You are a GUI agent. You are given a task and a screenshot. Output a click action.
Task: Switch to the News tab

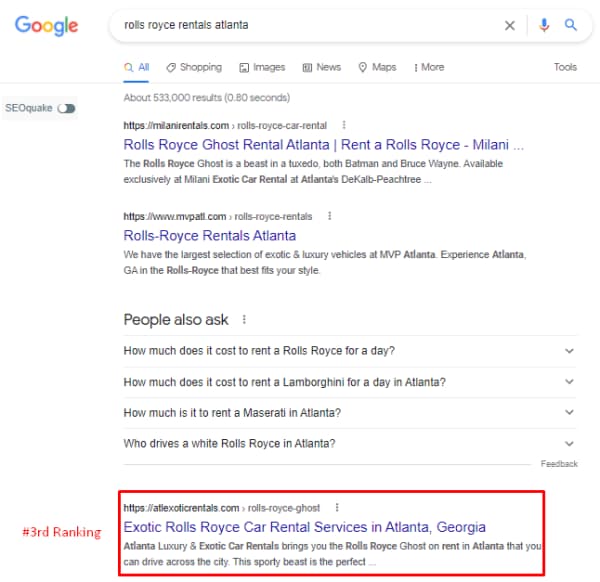[x=321, y=67]
